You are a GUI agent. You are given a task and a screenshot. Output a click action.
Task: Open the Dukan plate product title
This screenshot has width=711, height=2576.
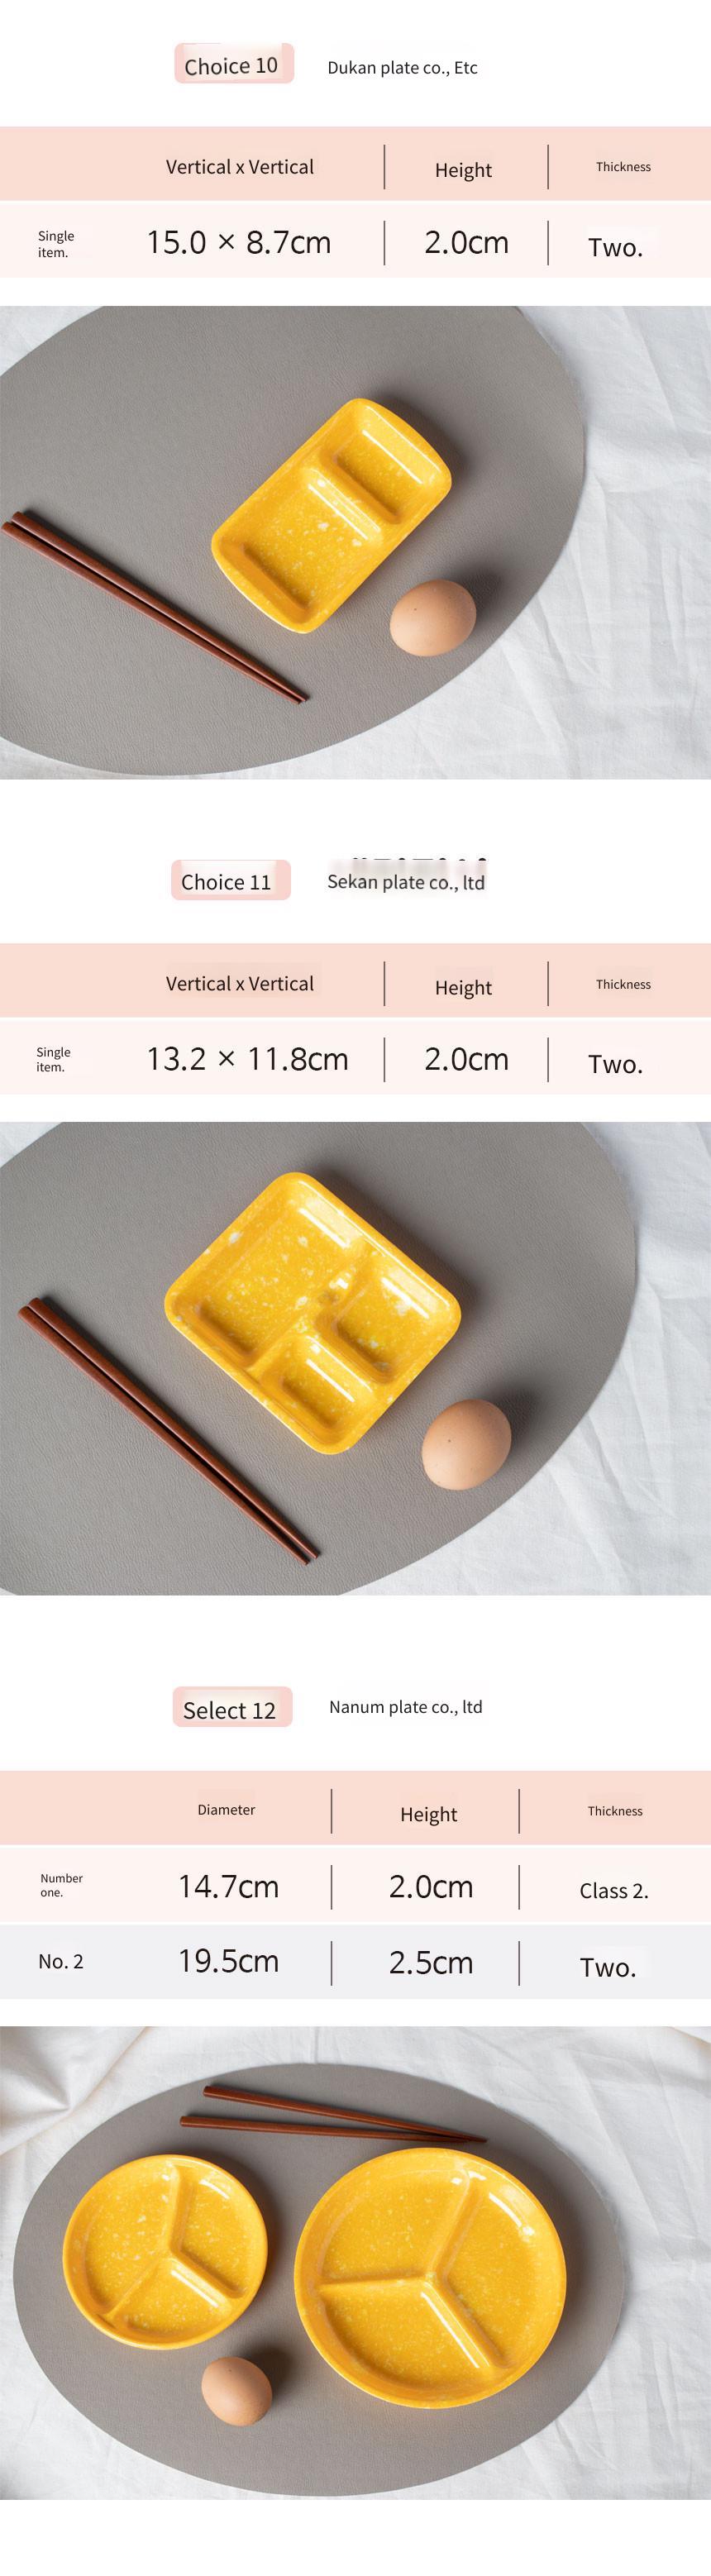[x=402, y=68]
